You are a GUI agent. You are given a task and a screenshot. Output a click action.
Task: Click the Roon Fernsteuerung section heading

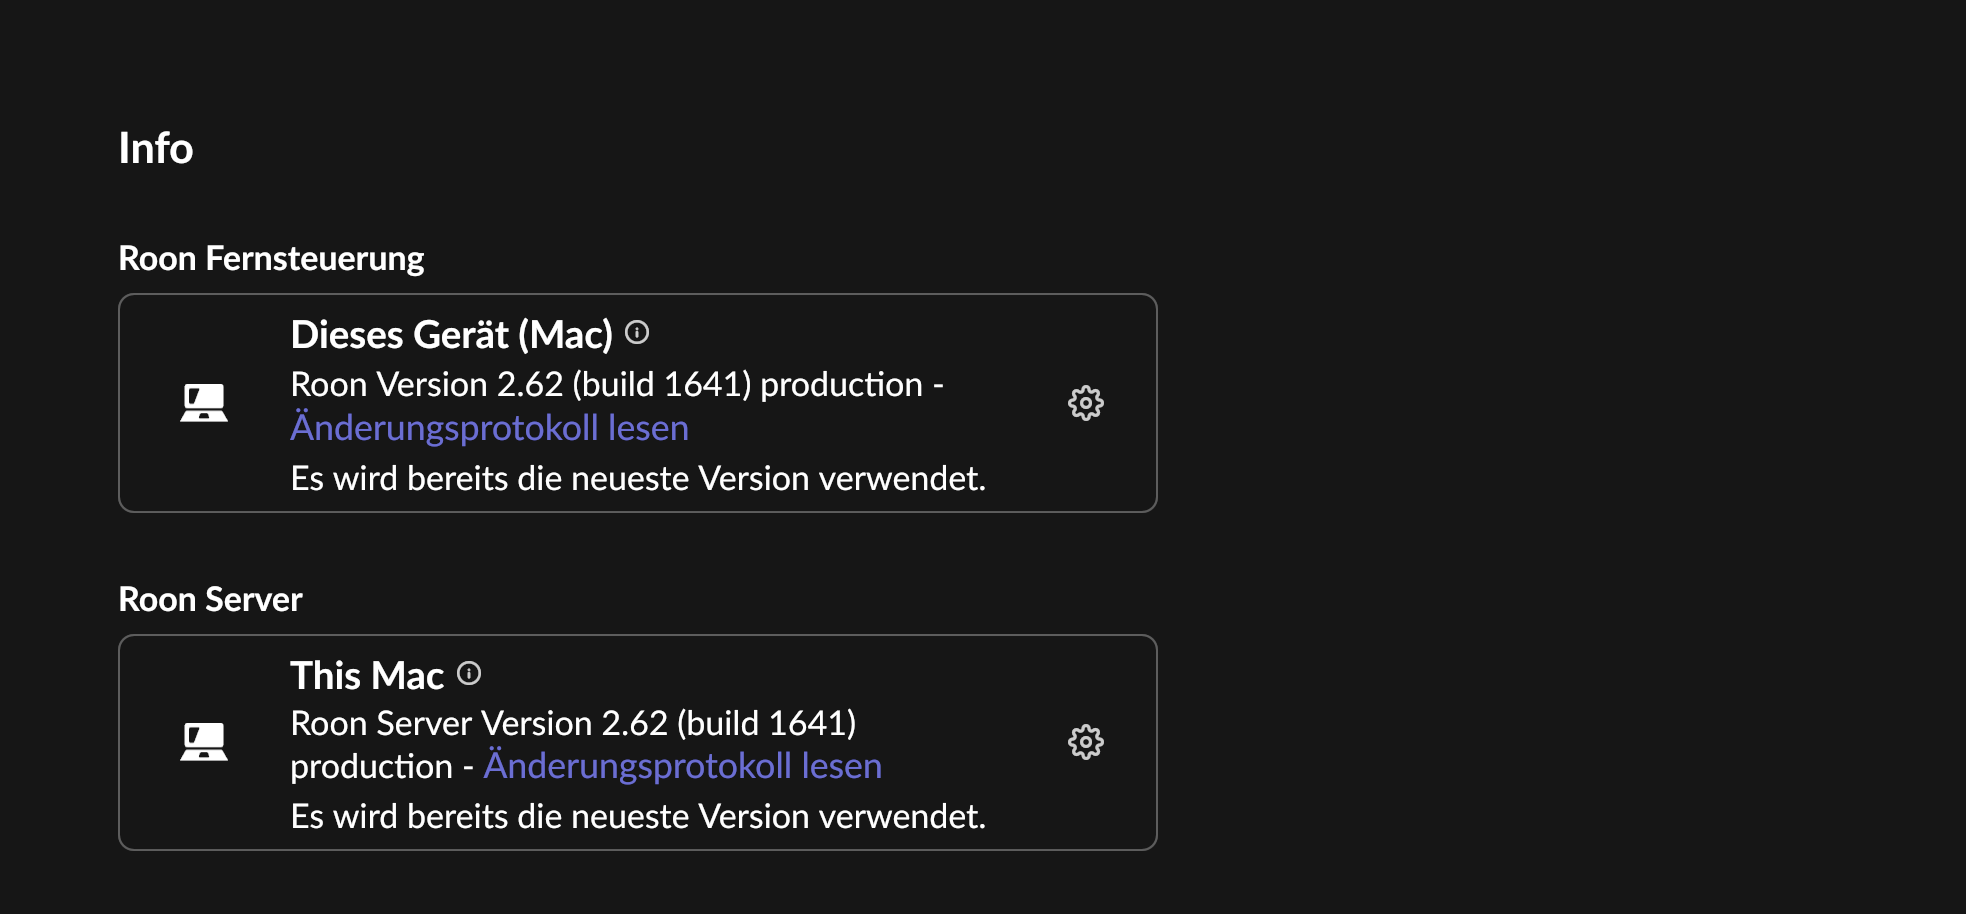(271, 258)
